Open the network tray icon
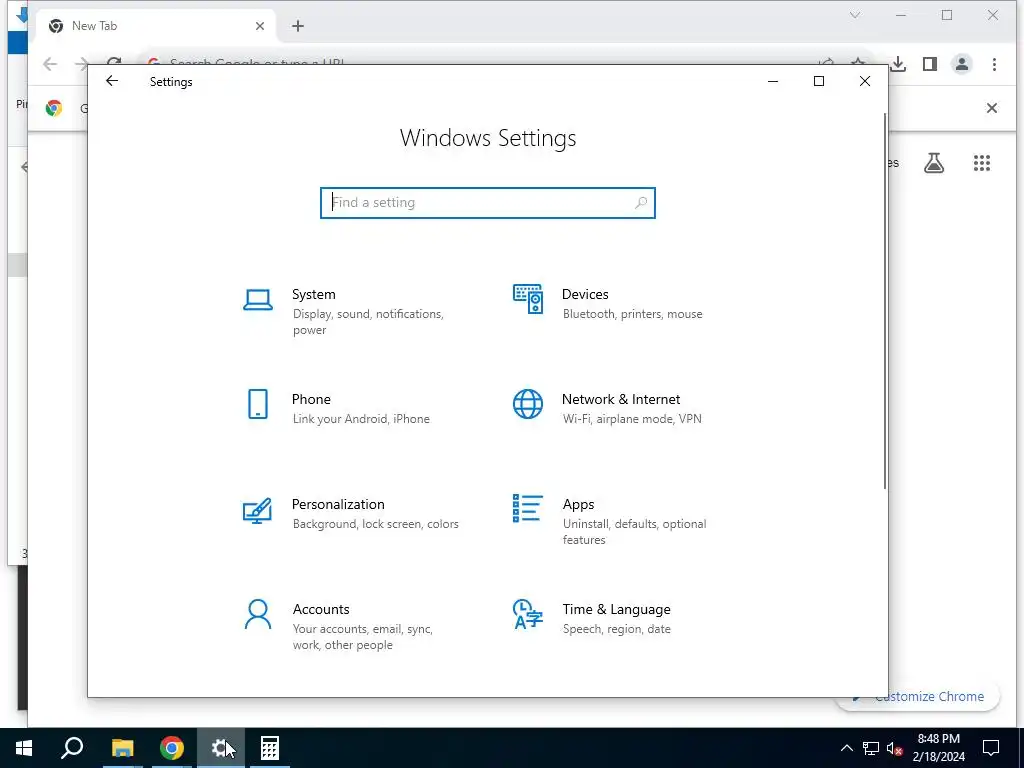Viewport: 1024px width, 768px height. coord(871,748)
